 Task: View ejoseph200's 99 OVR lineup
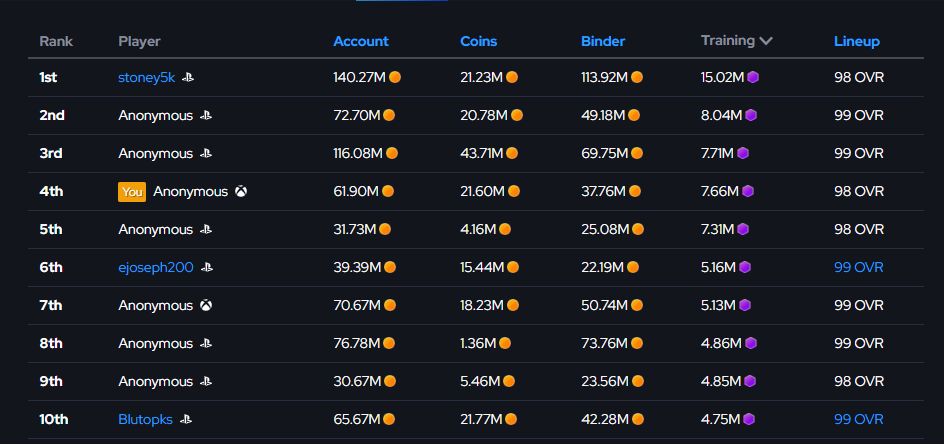click(859, 267)
